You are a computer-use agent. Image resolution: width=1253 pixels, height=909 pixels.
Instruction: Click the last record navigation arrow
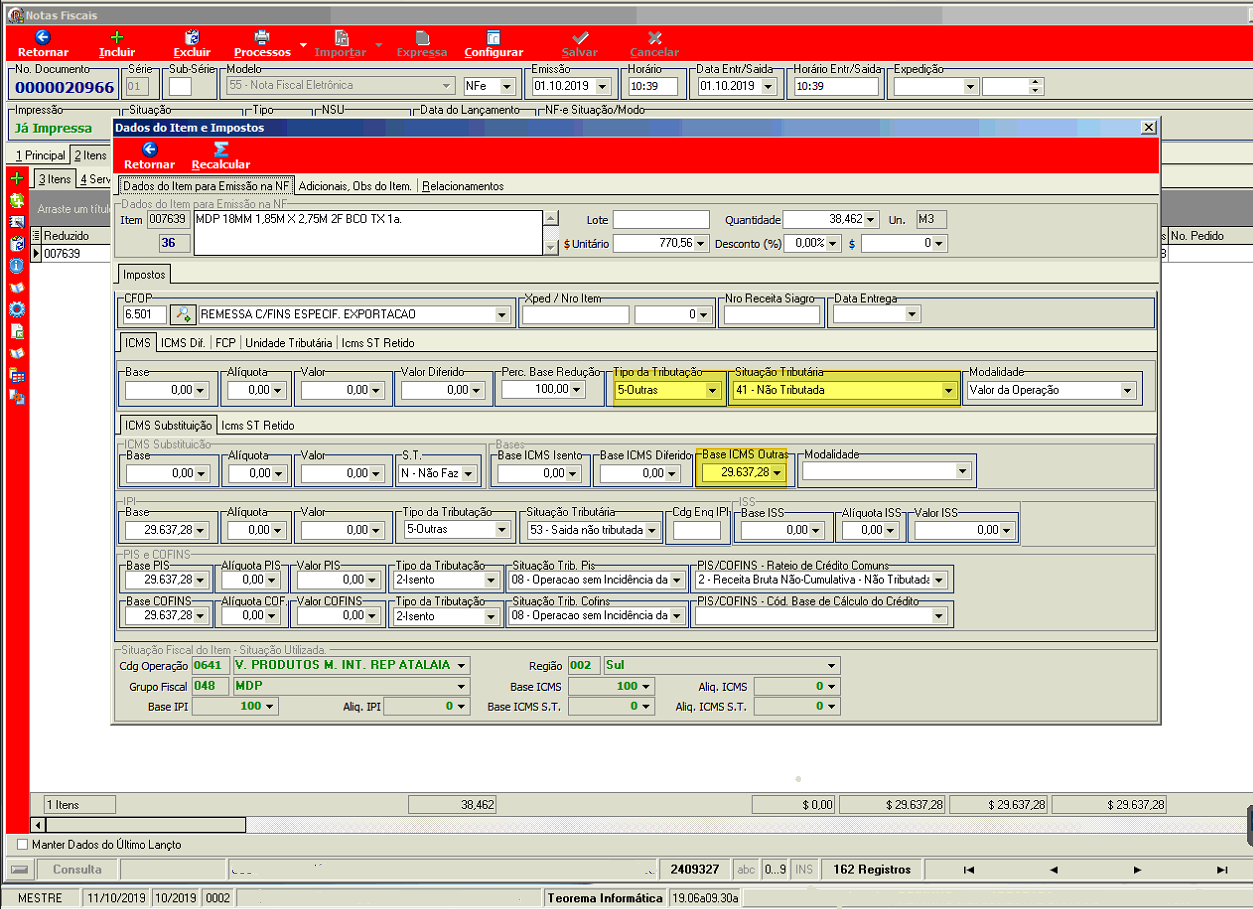pyautogui.click(x=1222, y=870)
